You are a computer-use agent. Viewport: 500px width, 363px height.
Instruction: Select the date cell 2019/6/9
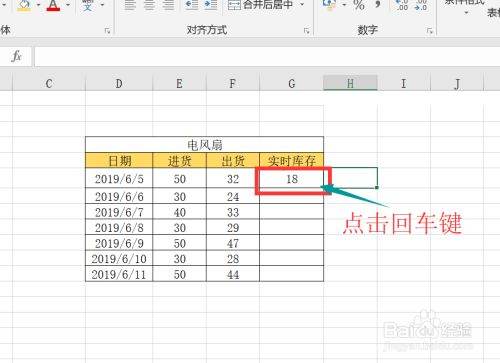[x=119, y=243]
